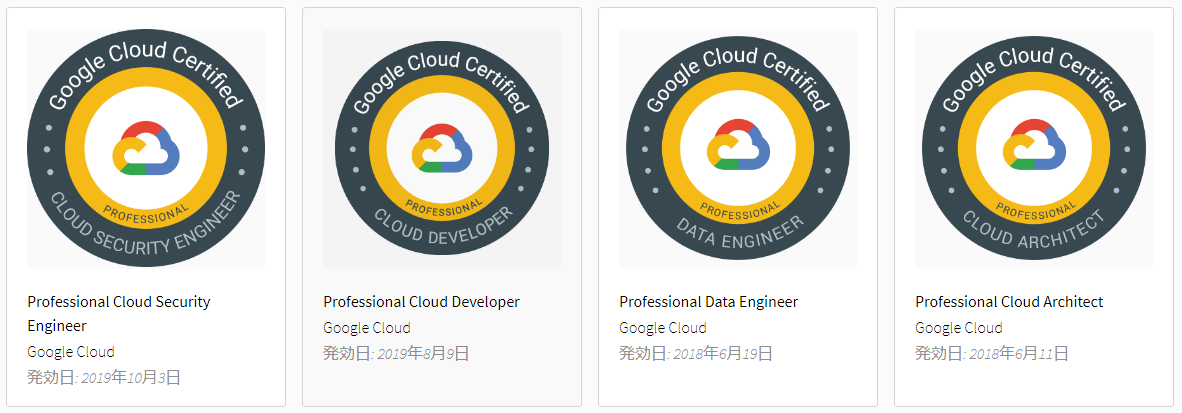Select the date 2019年8月9日
The image size is (1182, 413).
pos(423,353)
